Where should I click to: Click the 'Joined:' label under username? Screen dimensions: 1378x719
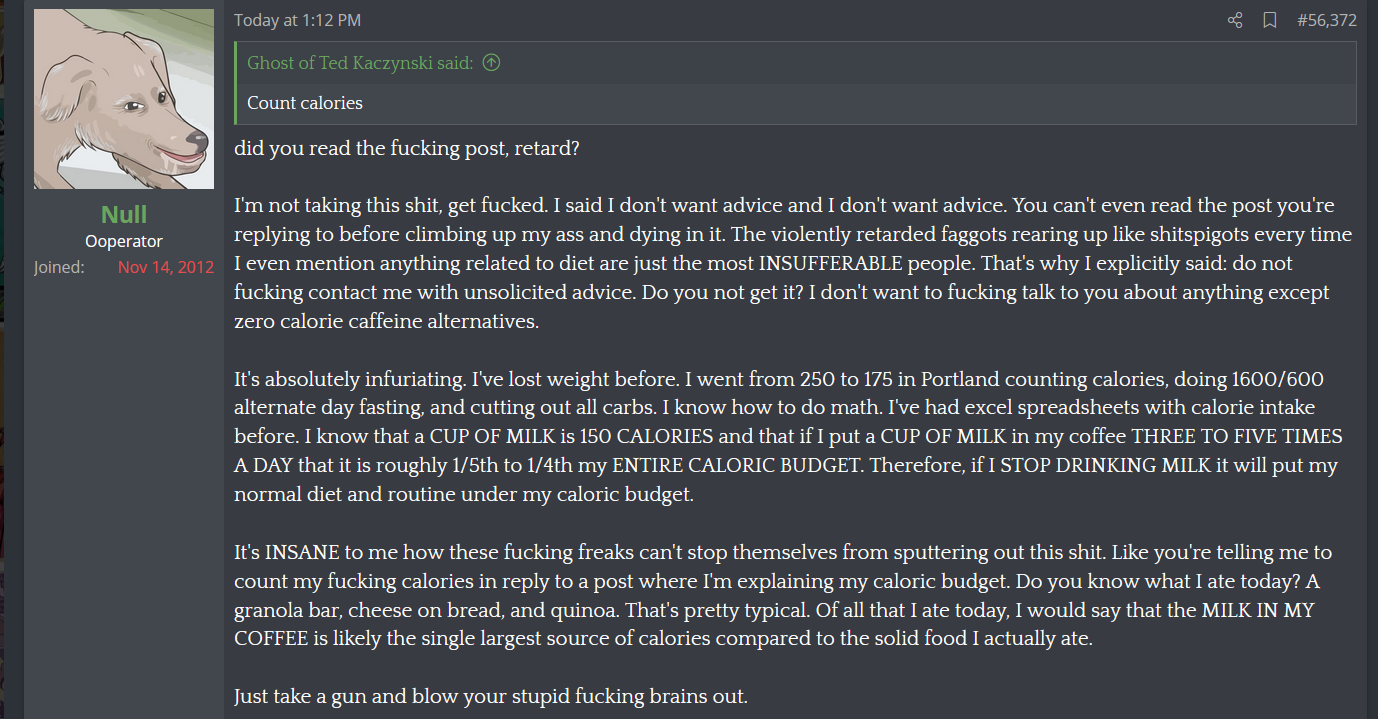(x=59, y=267)
